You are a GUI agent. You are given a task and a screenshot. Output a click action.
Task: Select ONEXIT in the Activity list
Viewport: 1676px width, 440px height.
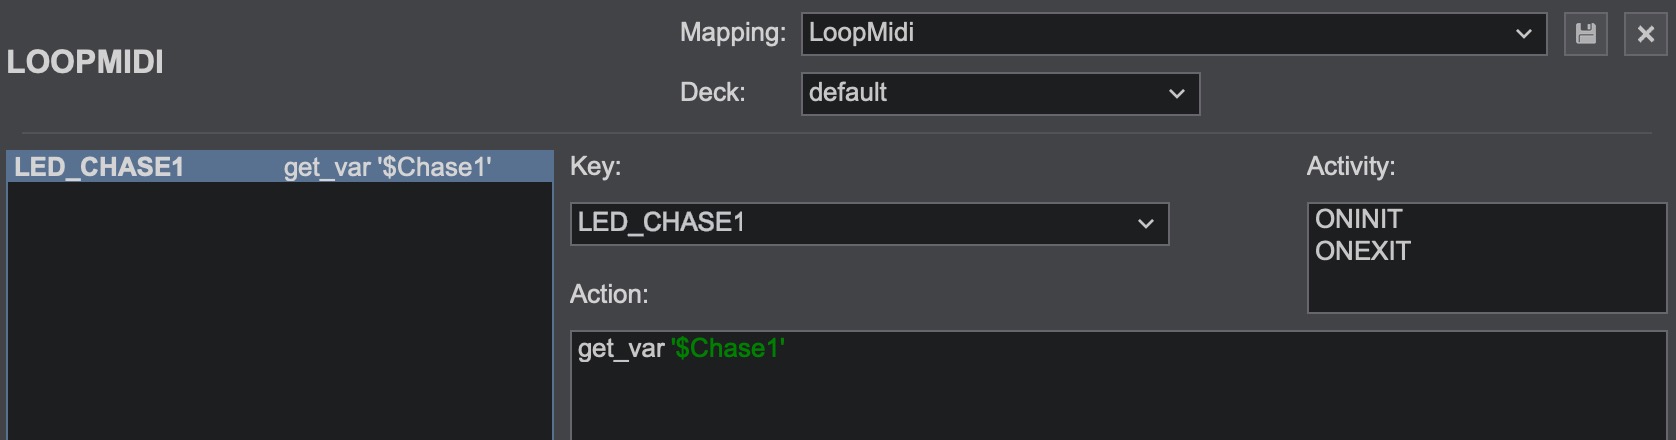click(1362, 251)
